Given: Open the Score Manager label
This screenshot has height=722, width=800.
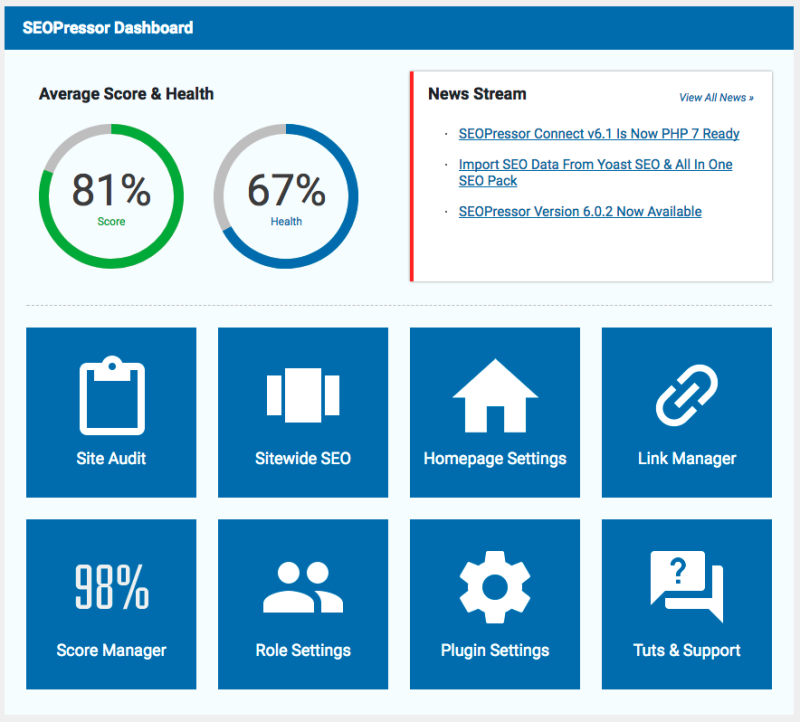Looking at the screenshot, I should click(111, 651).
